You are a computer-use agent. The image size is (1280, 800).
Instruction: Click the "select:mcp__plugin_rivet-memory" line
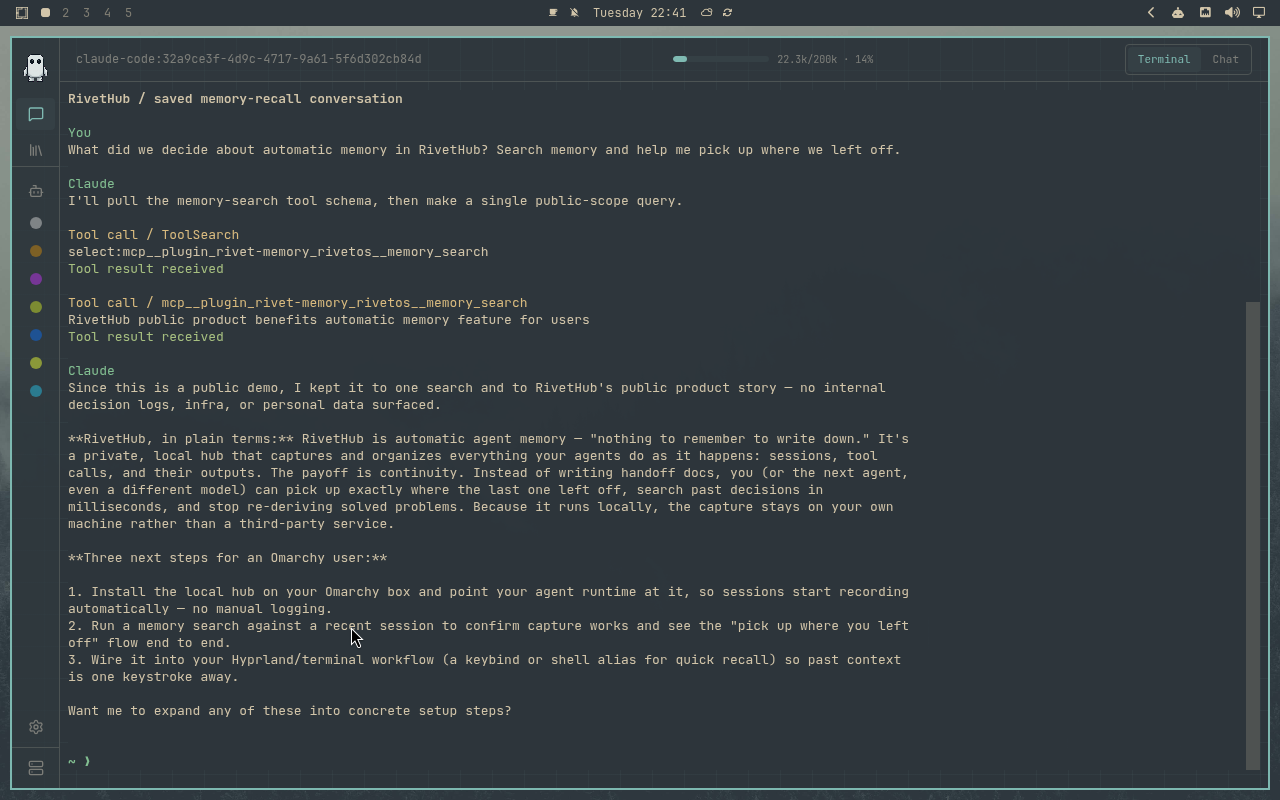pyautogui.click(x=278, y=252)
